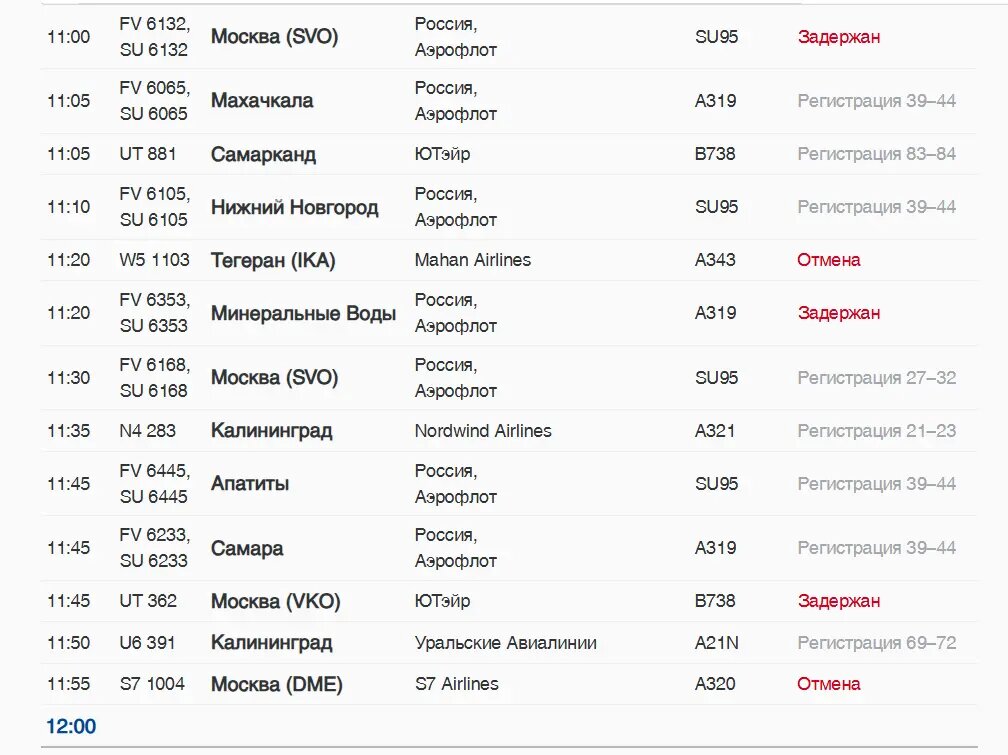Screen dimensions: 1008x755
Task: Click the Москва (DME) destination
Action: click(x=276, y=684)
